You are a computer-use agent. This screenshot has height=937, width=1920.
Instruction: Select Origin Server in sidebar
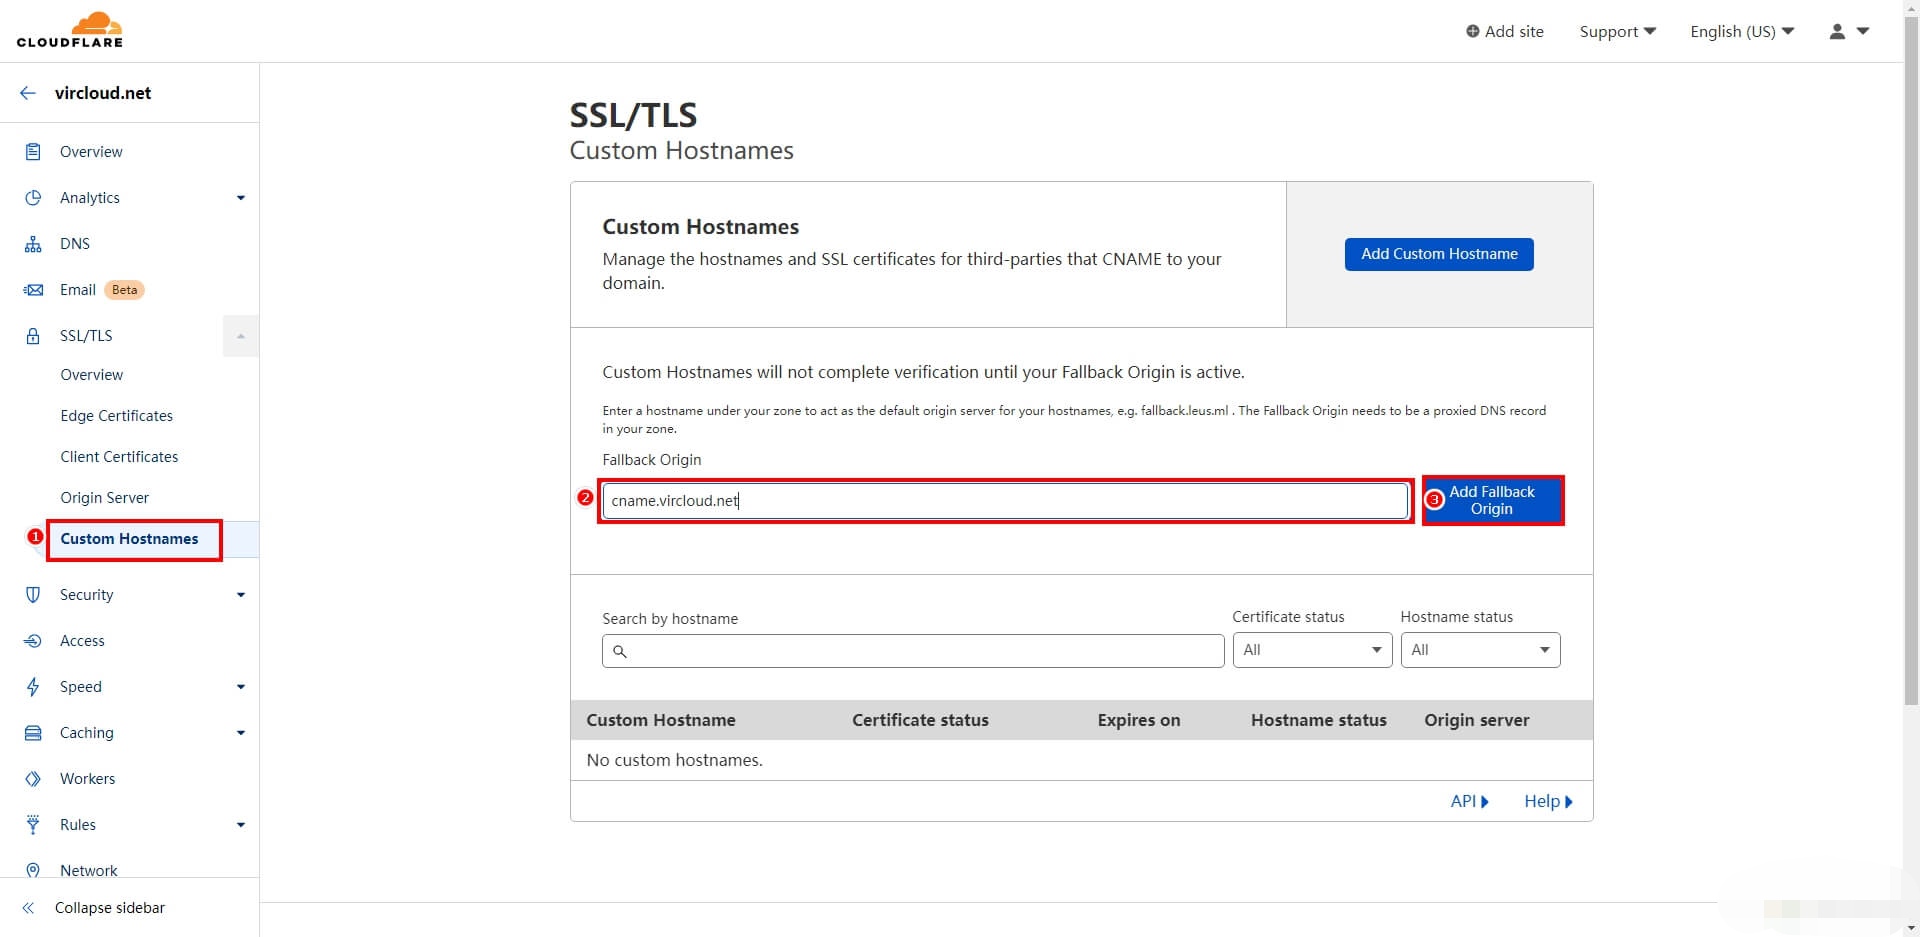tap(104, 498)
